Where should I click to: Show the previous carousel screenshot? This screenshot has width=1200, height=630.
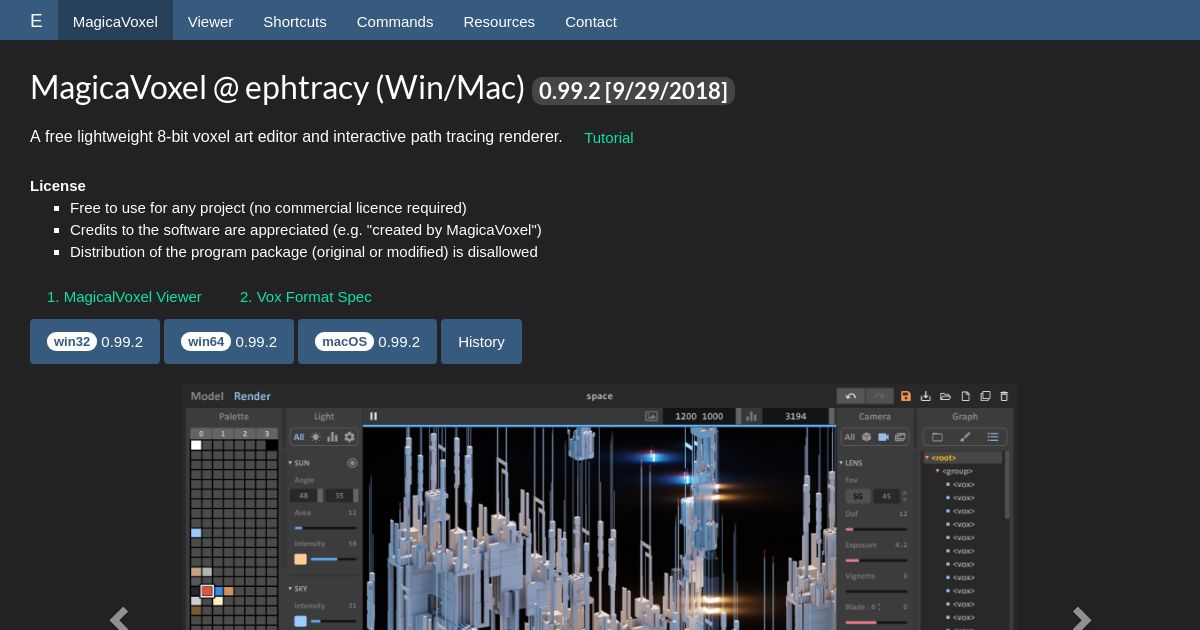coord(119,619)
